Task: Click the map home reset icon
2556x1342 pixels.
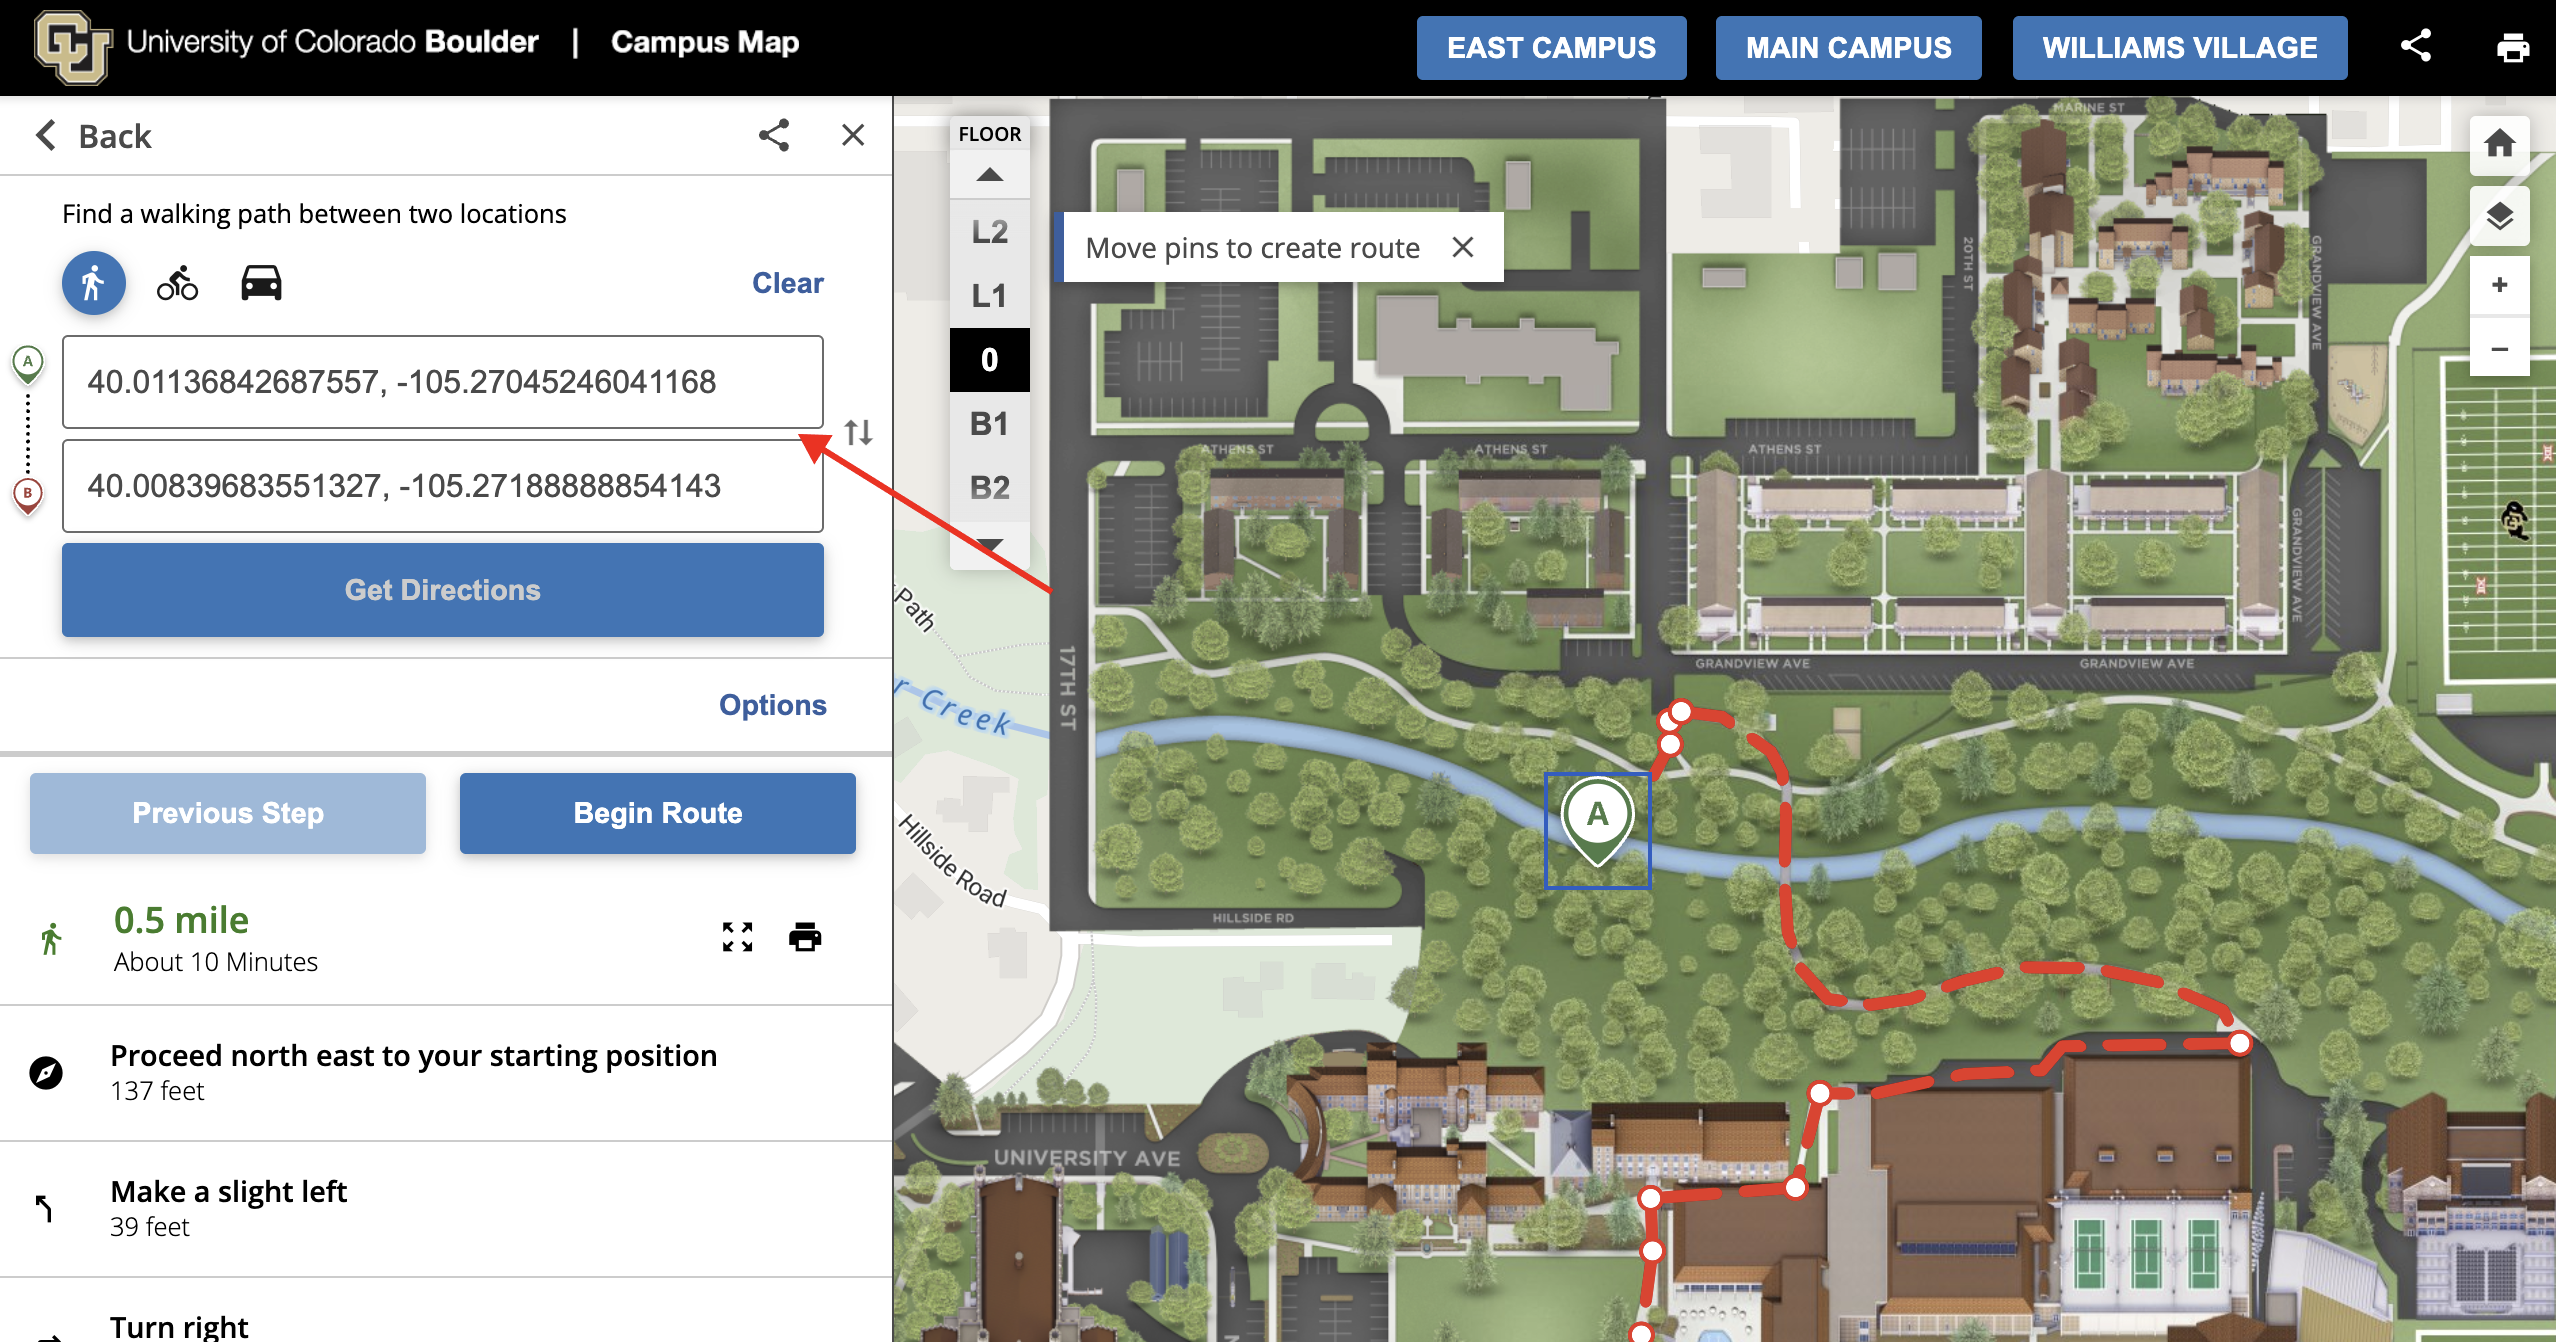Action: pyautogui.click(x=2499, y=144)
